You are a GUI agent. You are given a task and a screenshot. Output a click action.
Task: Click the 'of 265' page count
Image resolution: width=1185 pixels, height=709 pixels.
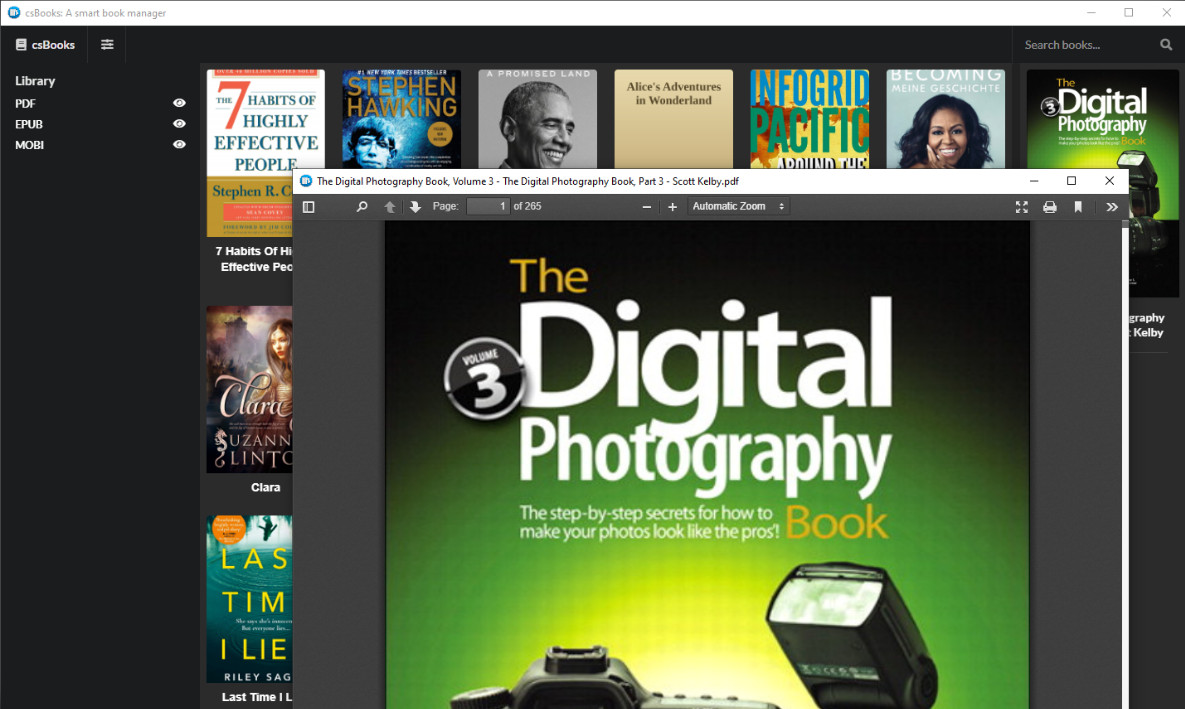coord(528,206)
